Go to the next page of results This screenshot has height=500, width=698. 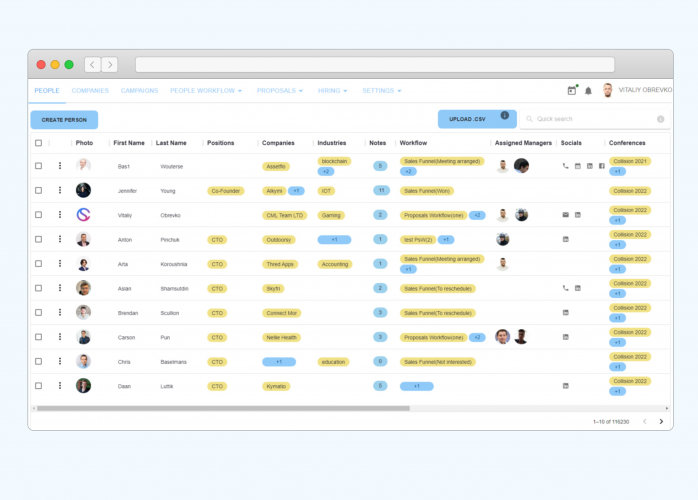(661, 422)
